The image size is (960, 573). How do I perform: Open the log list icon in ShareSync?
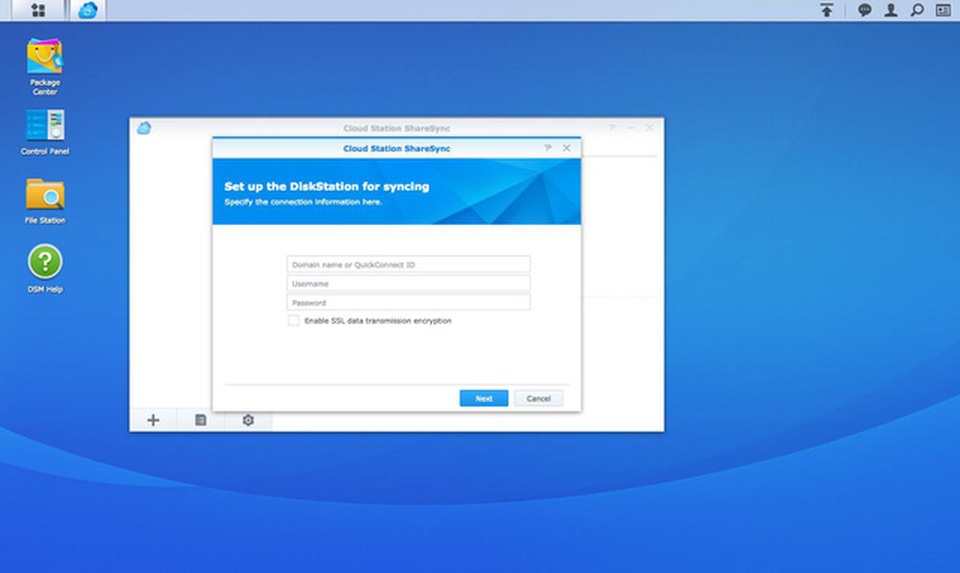tap(200, 420)
